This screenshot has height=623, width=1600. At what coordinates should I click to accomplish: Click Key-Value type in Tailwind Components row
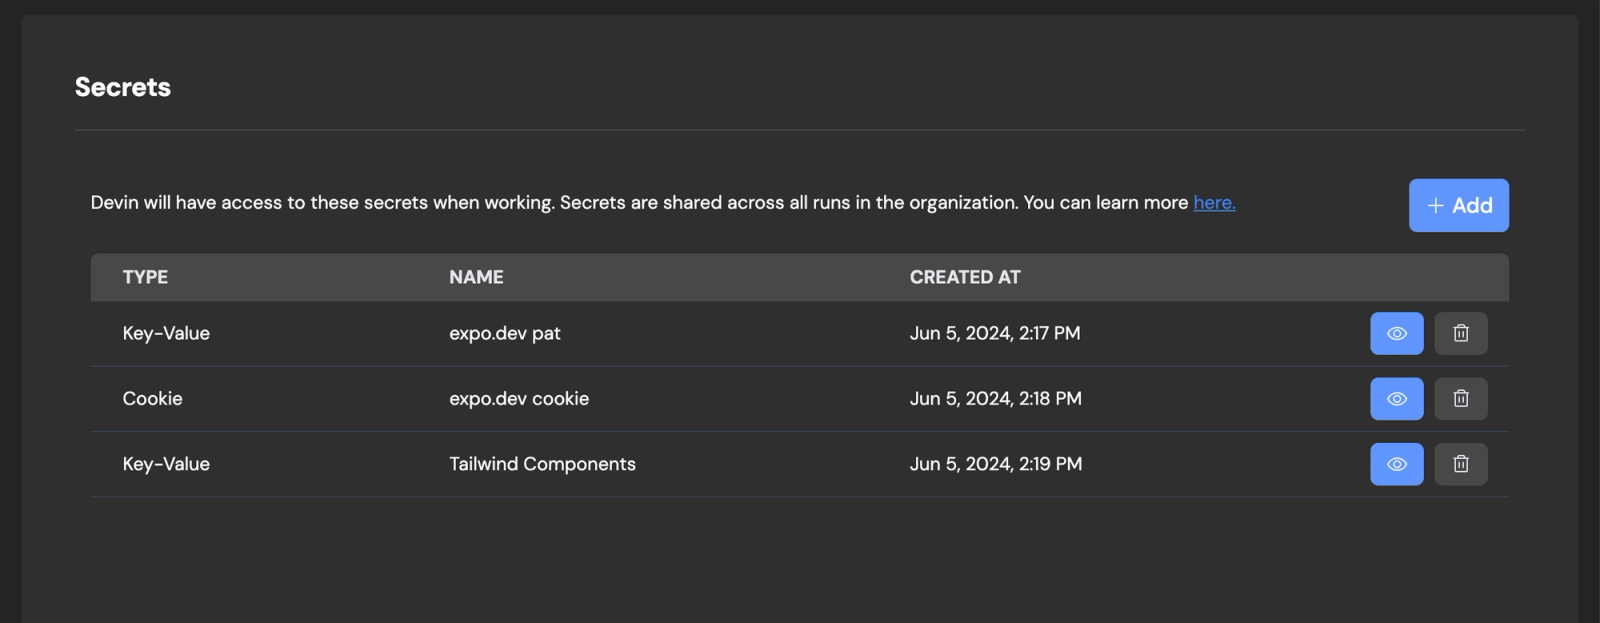coord(166,464)
